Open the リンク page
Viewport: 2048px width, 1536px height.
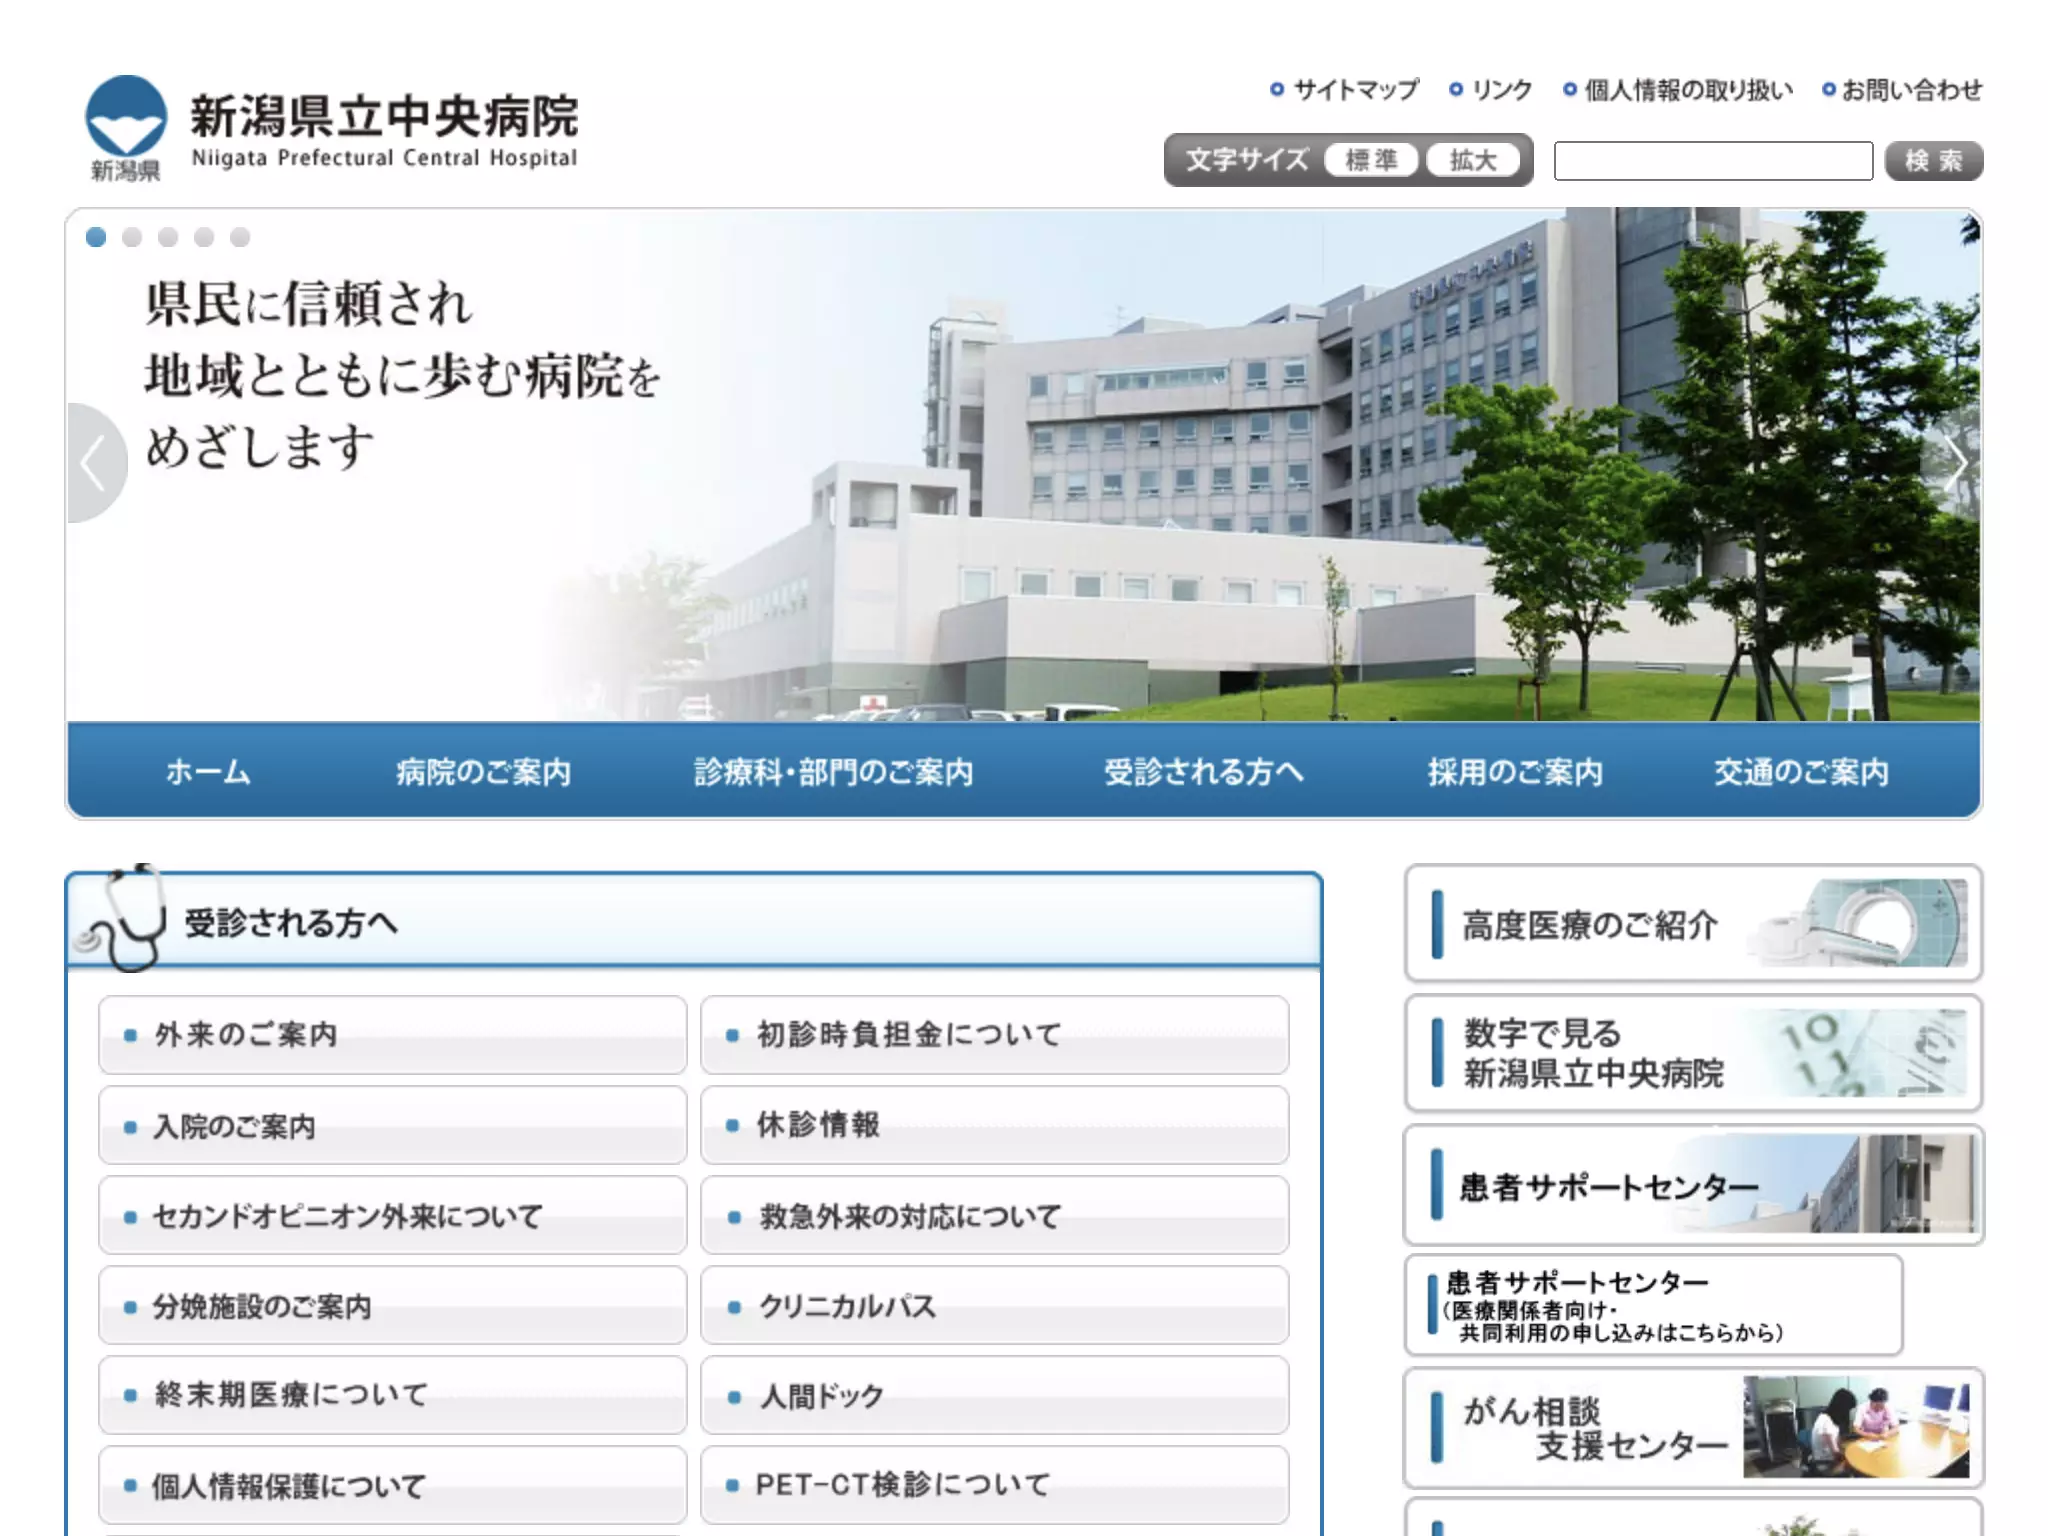[x=1491, y=90]
